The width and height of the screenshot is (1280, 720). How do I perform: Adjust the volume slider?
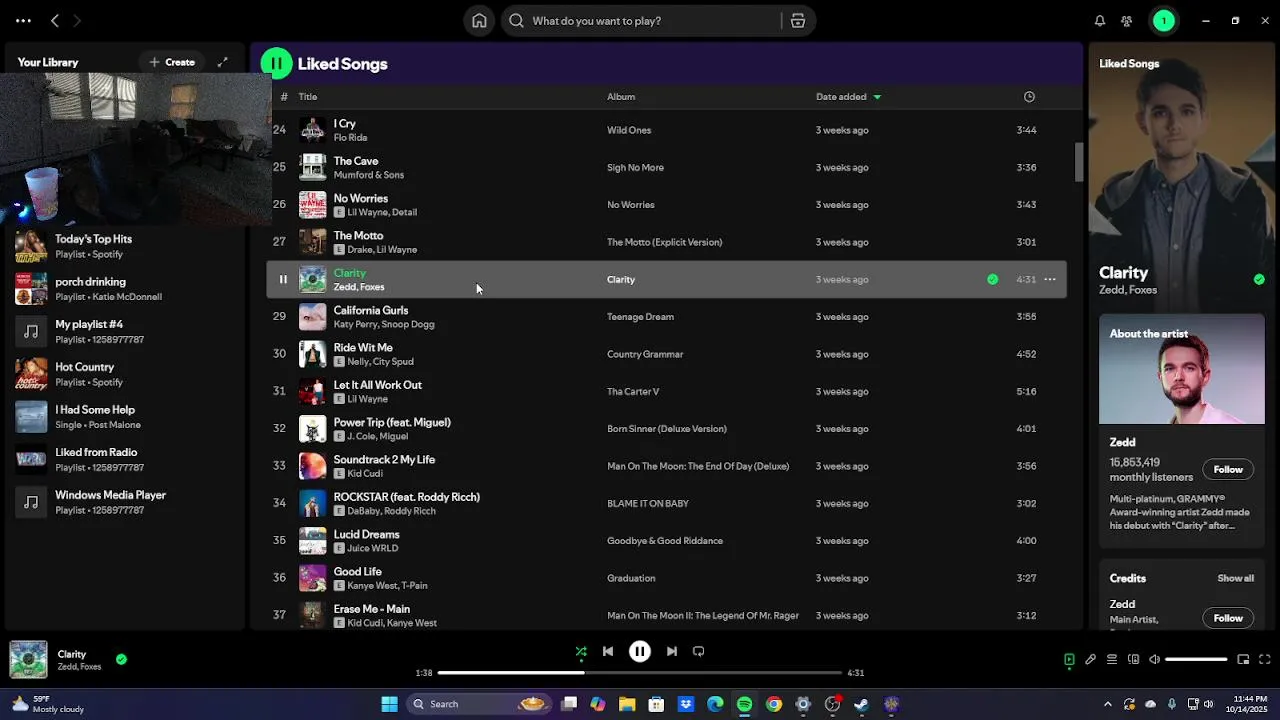tap(1196, 660)
